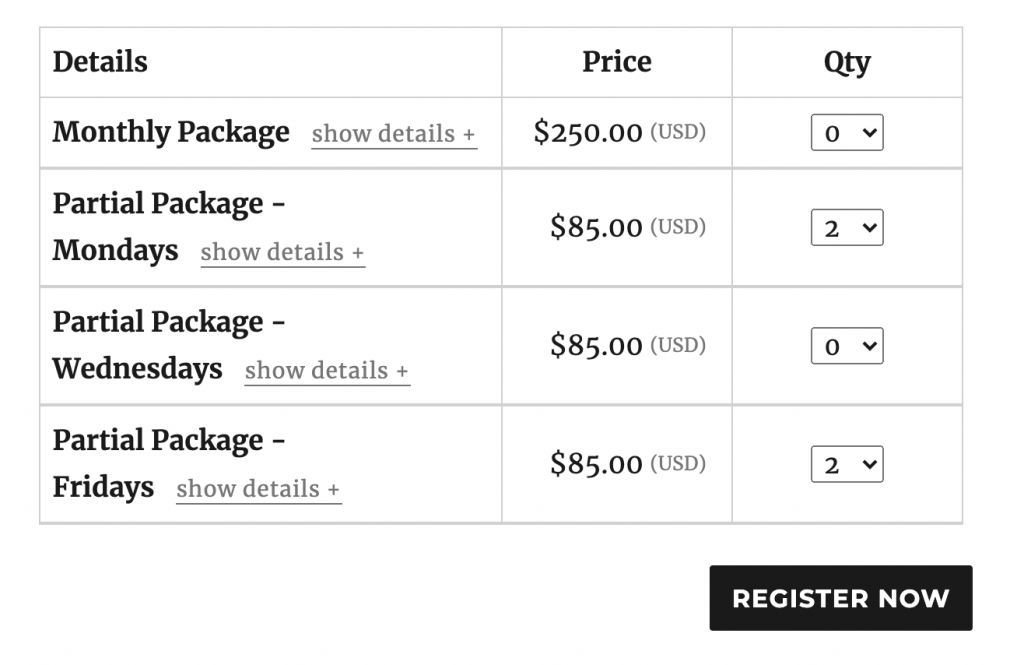Open the quantity selector for Wednesdays package
Screen dimensions: 1024x665
coord(847,346)
